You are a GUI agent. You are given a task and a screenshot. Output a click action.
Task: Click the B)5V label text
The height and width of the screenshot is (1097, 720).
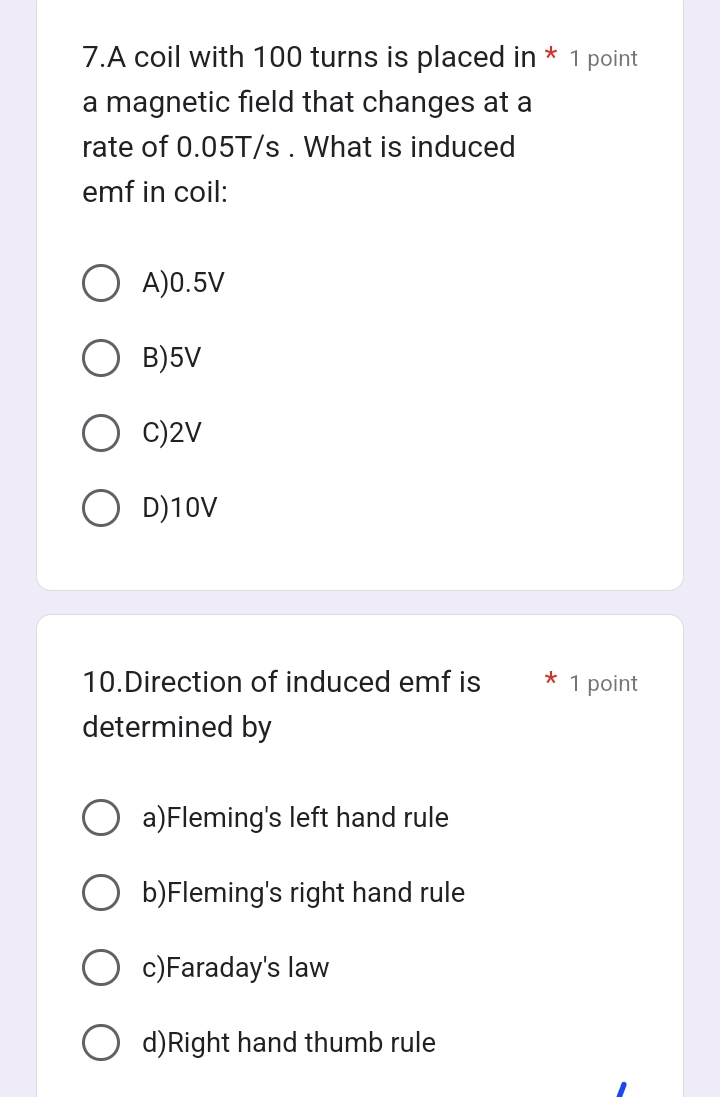coord(171,358)
